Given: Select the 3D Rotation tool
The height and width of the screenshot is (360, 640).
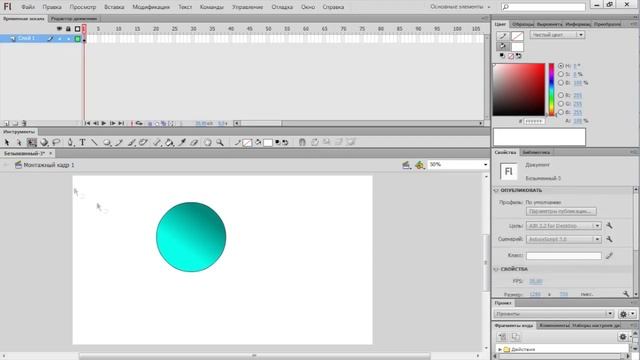Looking at the screenshot, I should (44, 142).
